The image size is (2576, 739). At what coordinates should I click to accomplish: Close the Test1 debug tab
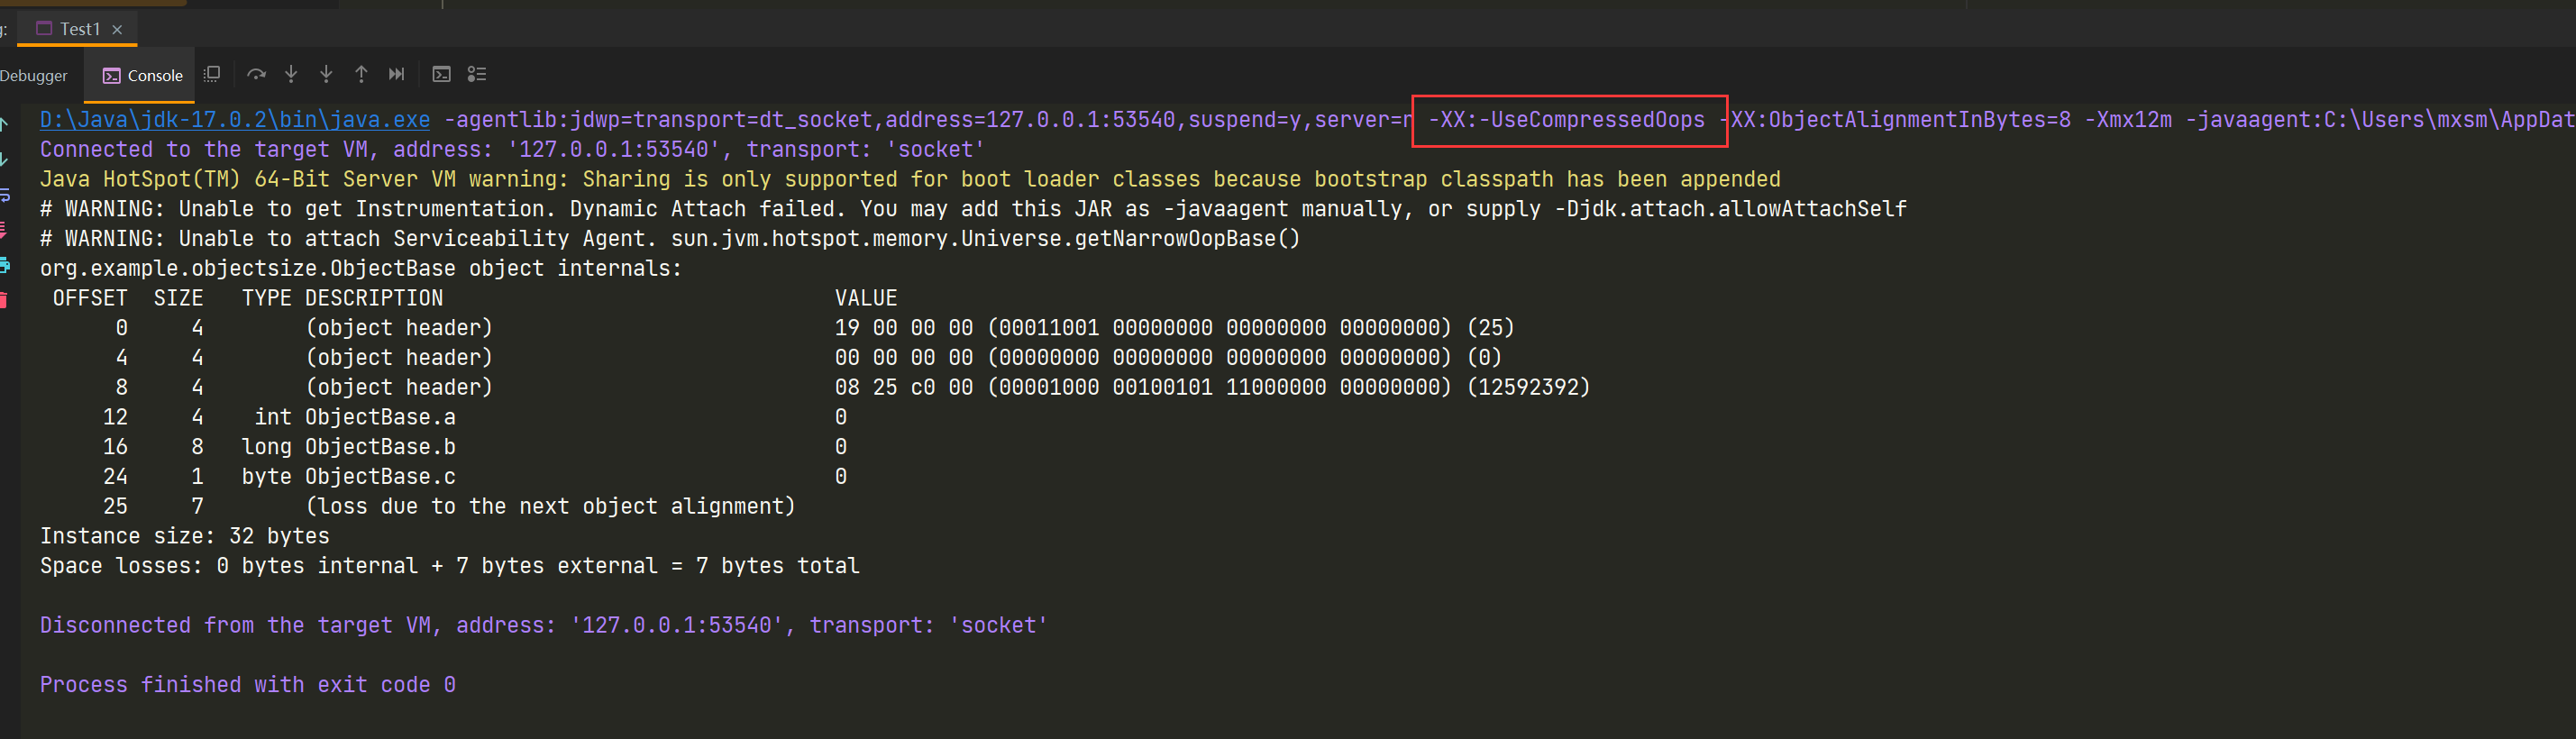117,30
